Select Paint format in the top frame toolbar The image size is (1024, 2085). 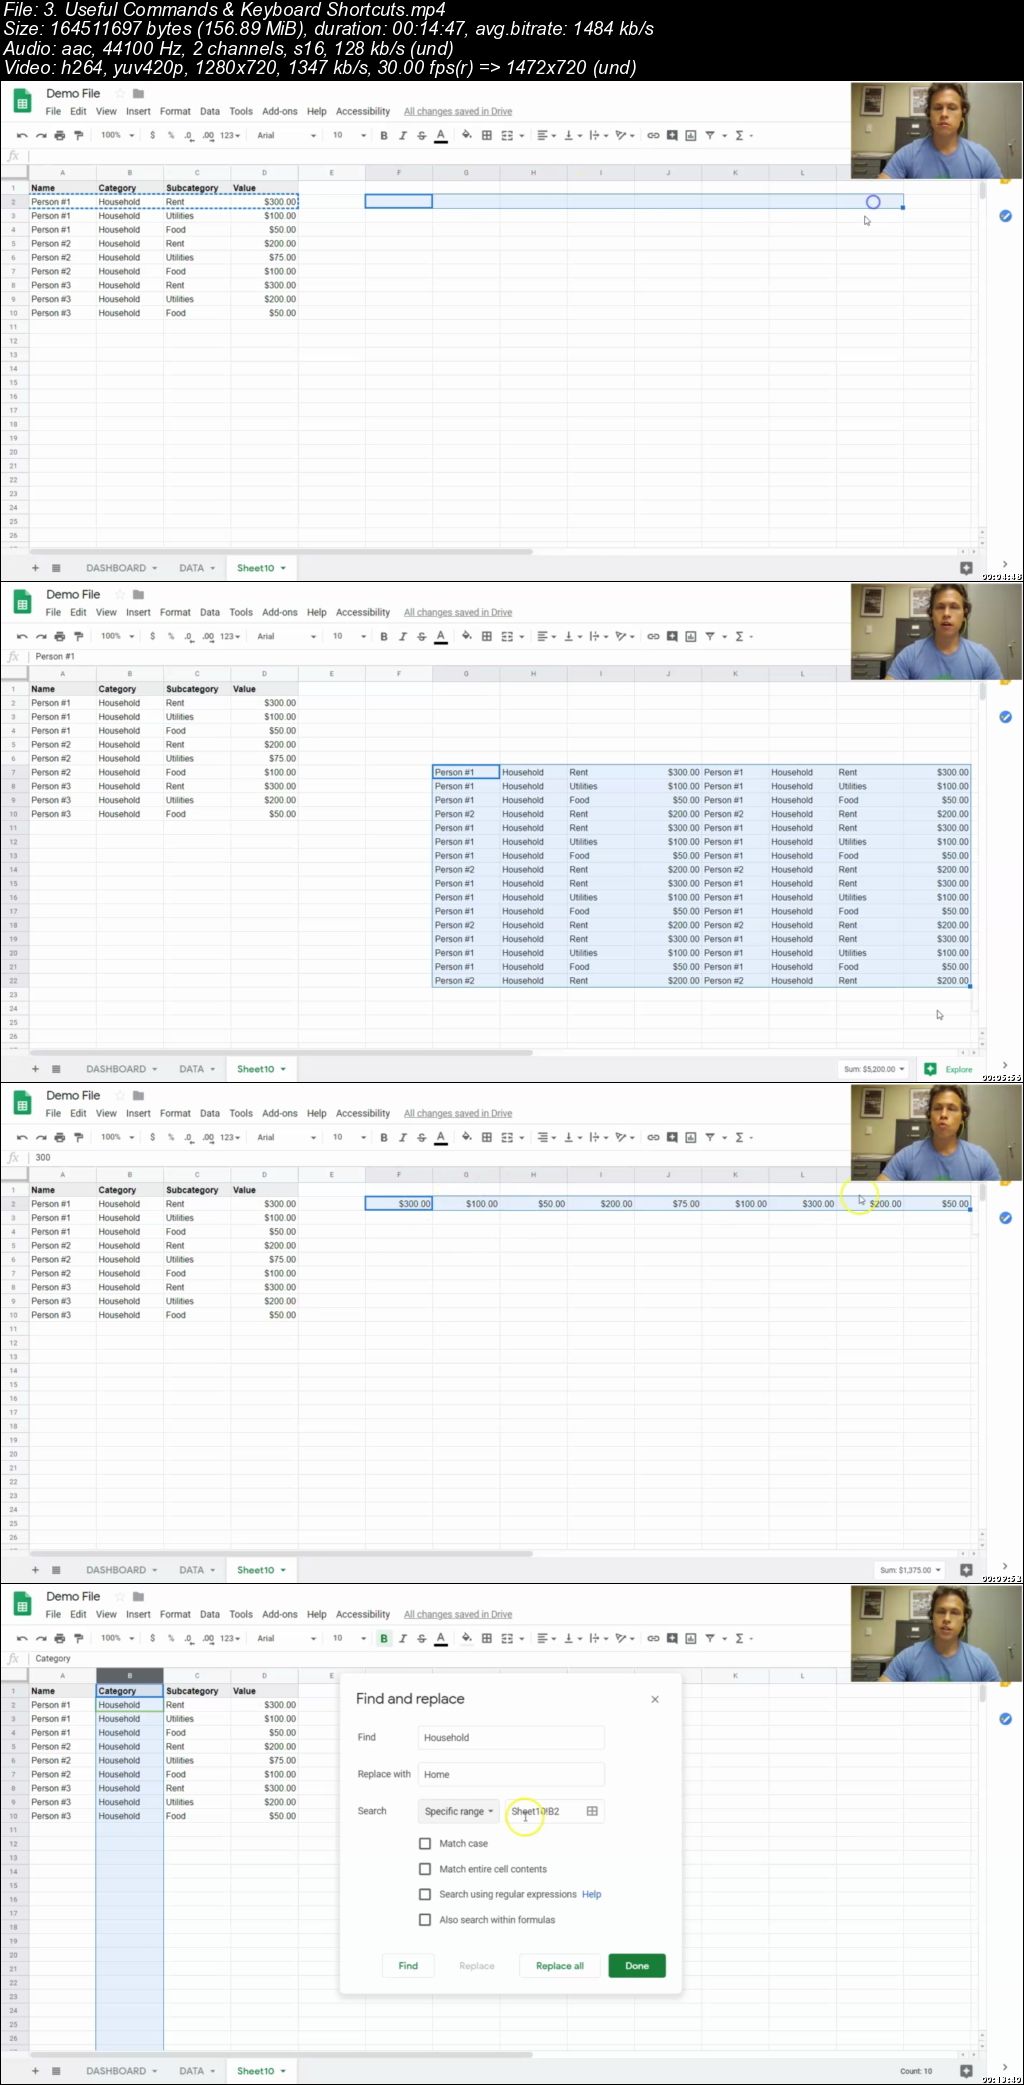(x=78, y=136)
